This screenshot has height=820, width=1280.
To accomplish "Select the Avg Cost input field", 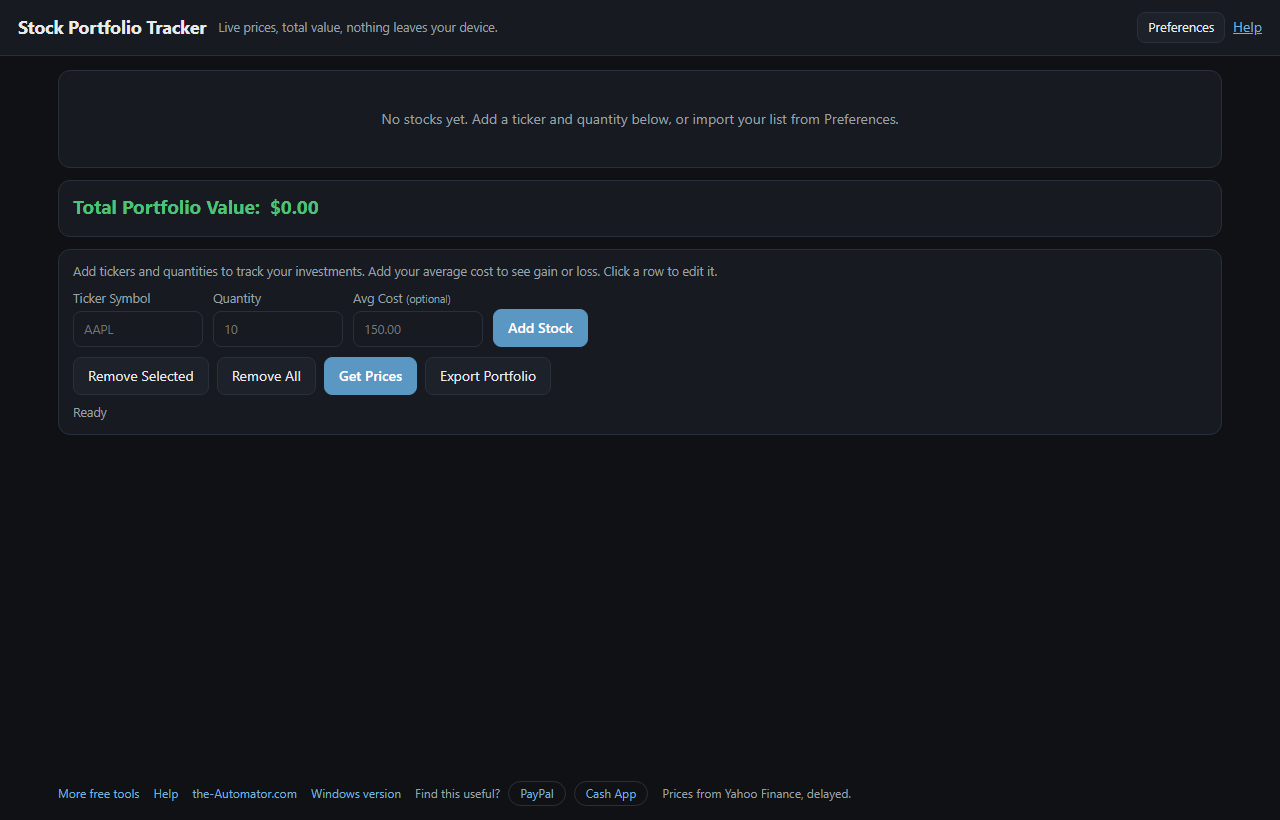I will click(x=418, y=329).
